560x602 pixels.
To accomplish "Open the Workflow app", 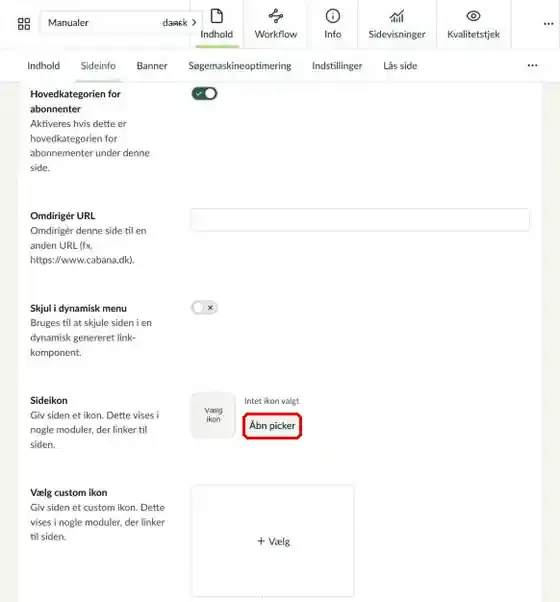I will click(x=276, y=24).
